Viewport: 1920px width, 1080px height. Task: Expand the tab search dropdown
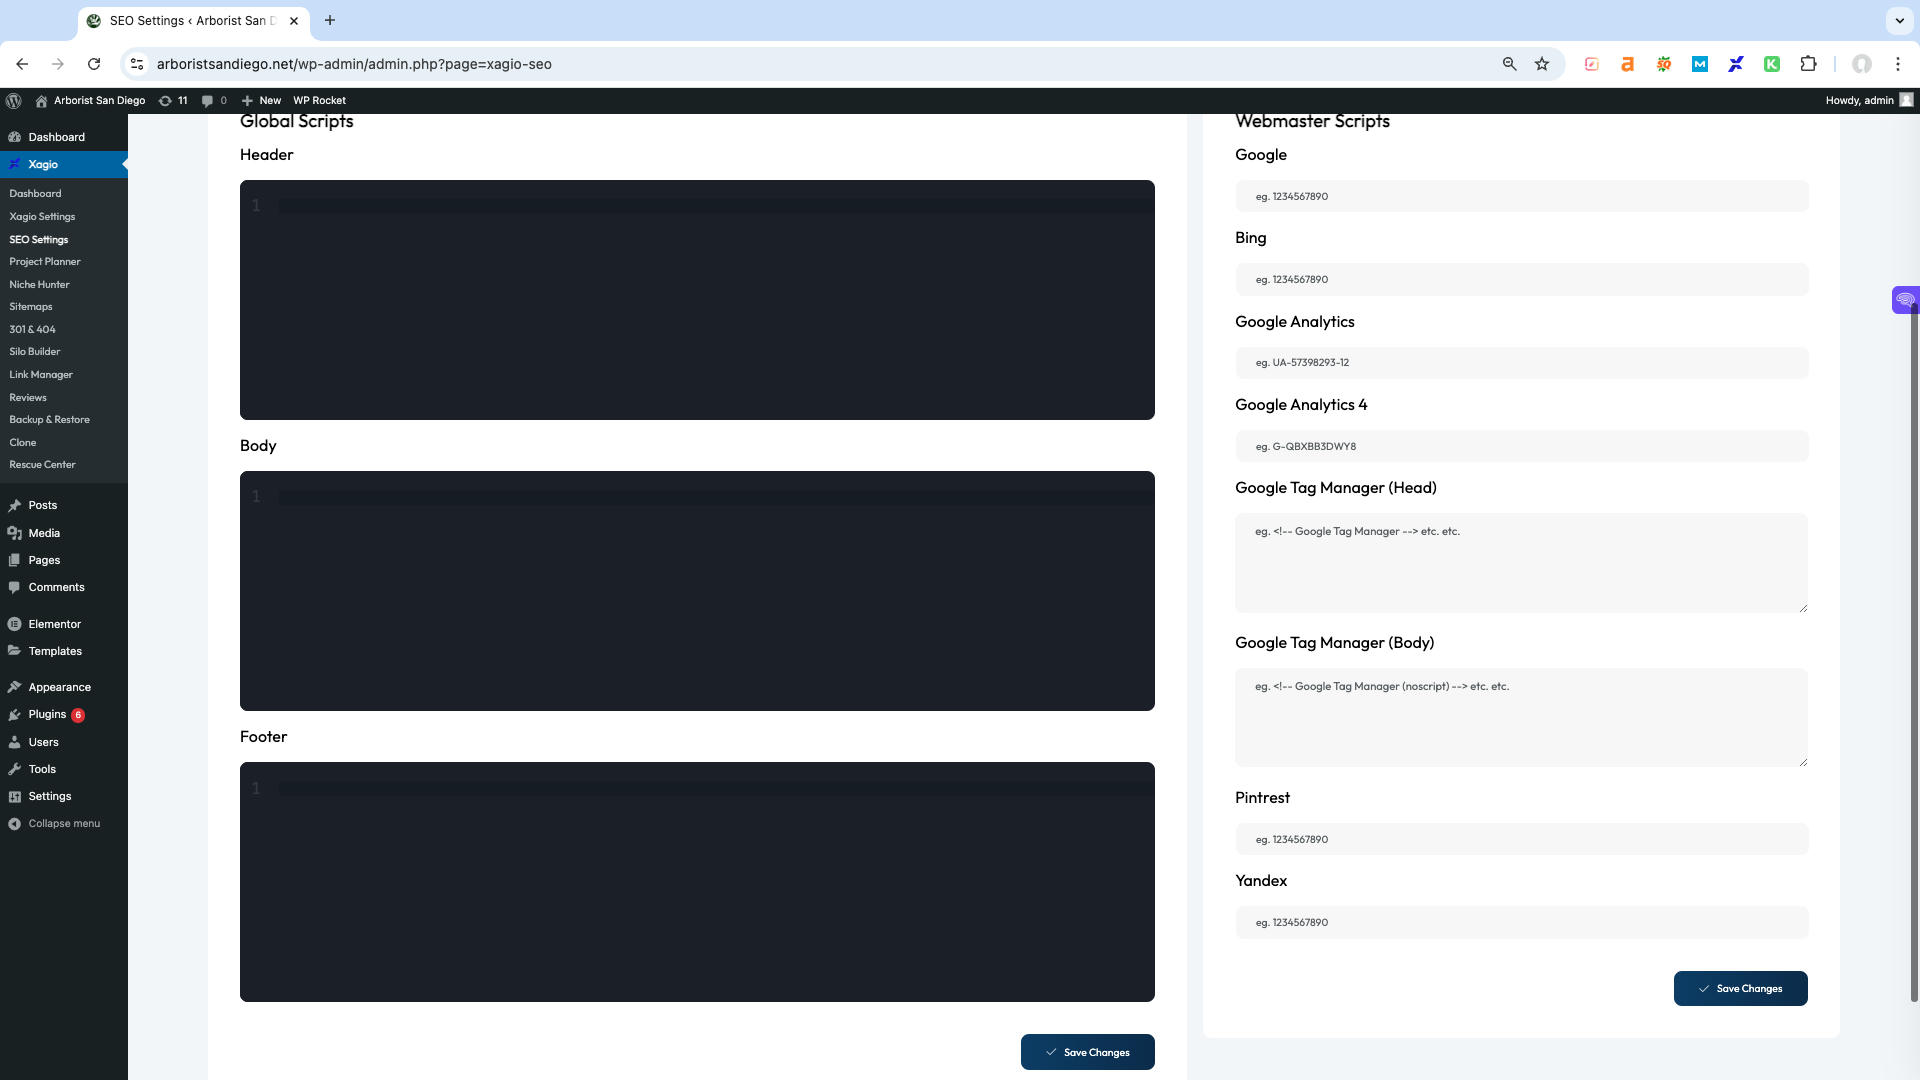[1899, 20]
